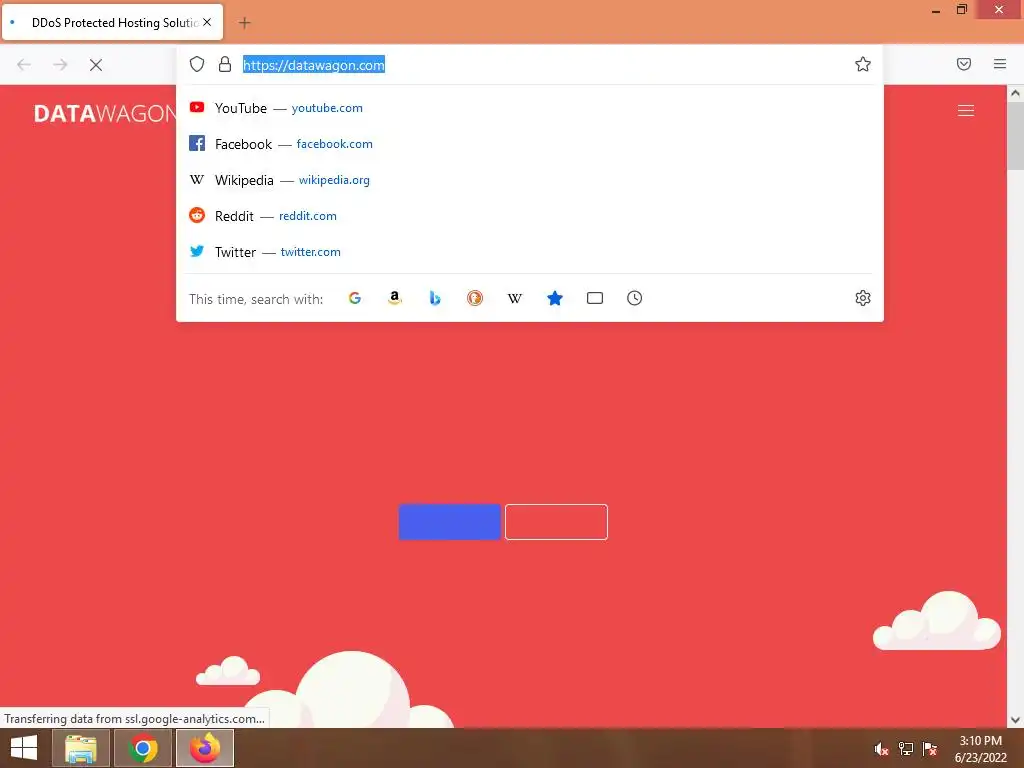Click the muted volume tray icon

[881, 749]
